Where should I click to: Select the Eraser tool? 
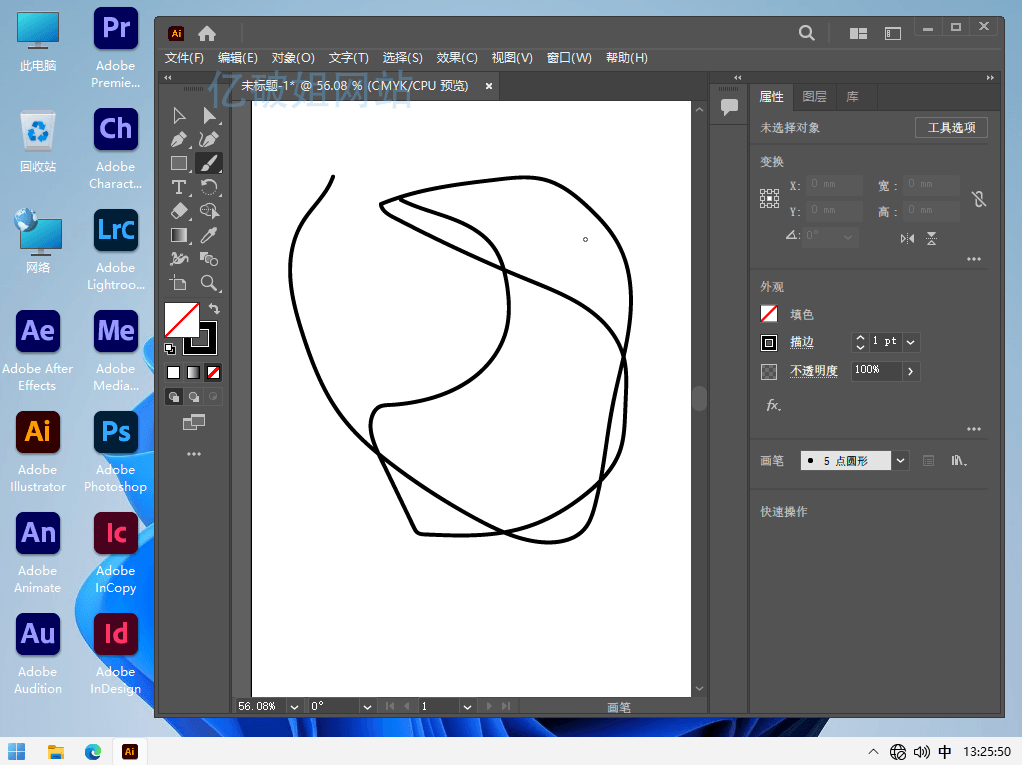[x=178, y=211]
